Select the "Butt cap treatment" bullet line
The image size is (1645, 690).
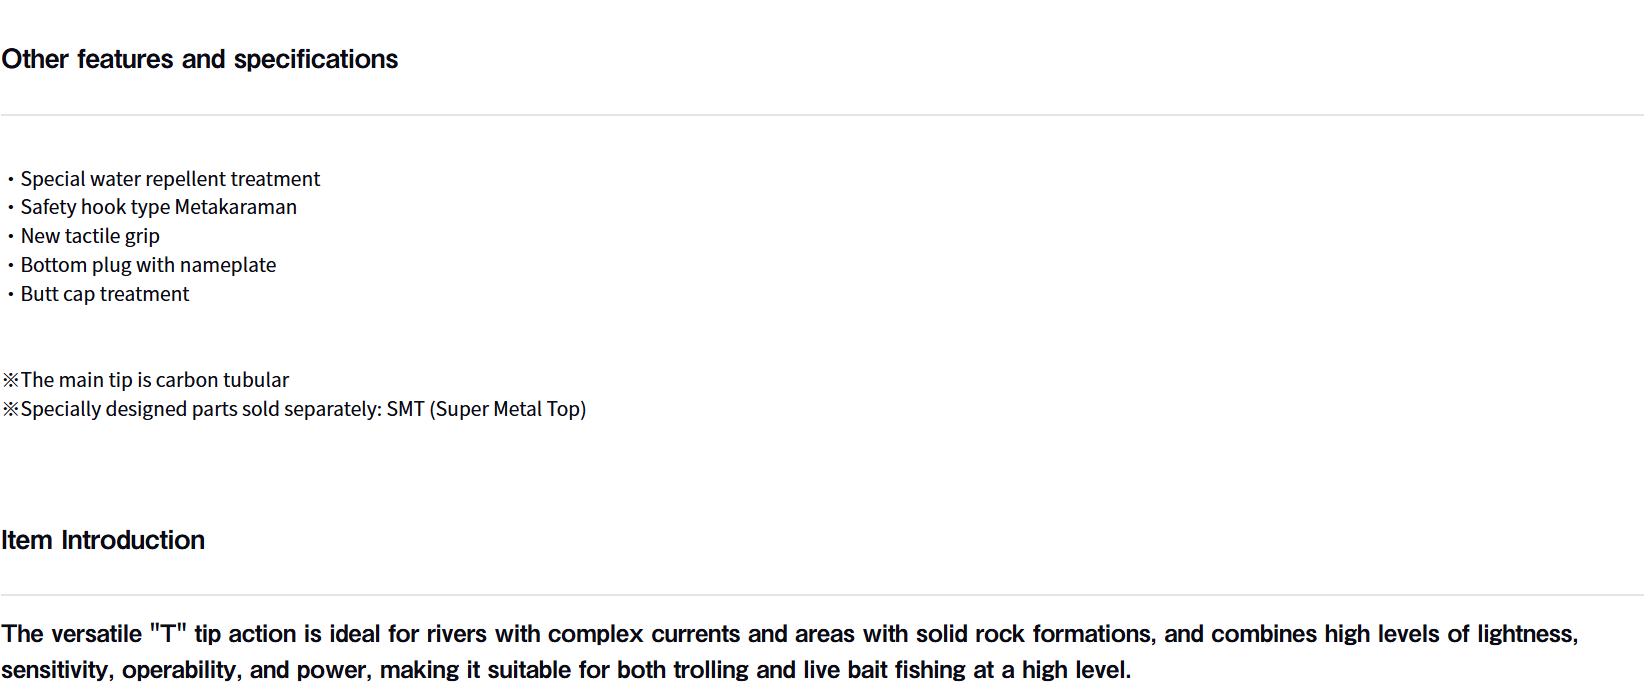point(105,294)
